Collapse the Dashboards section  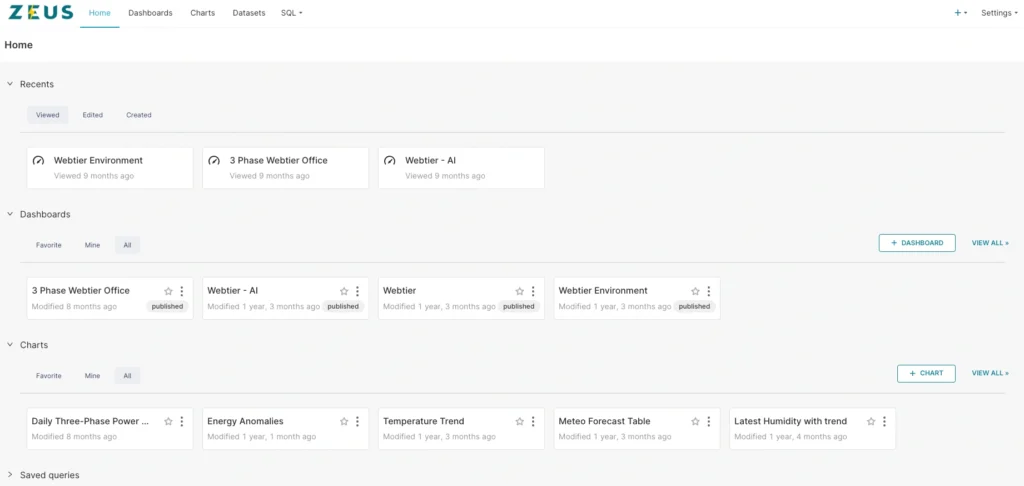[10, 214]
